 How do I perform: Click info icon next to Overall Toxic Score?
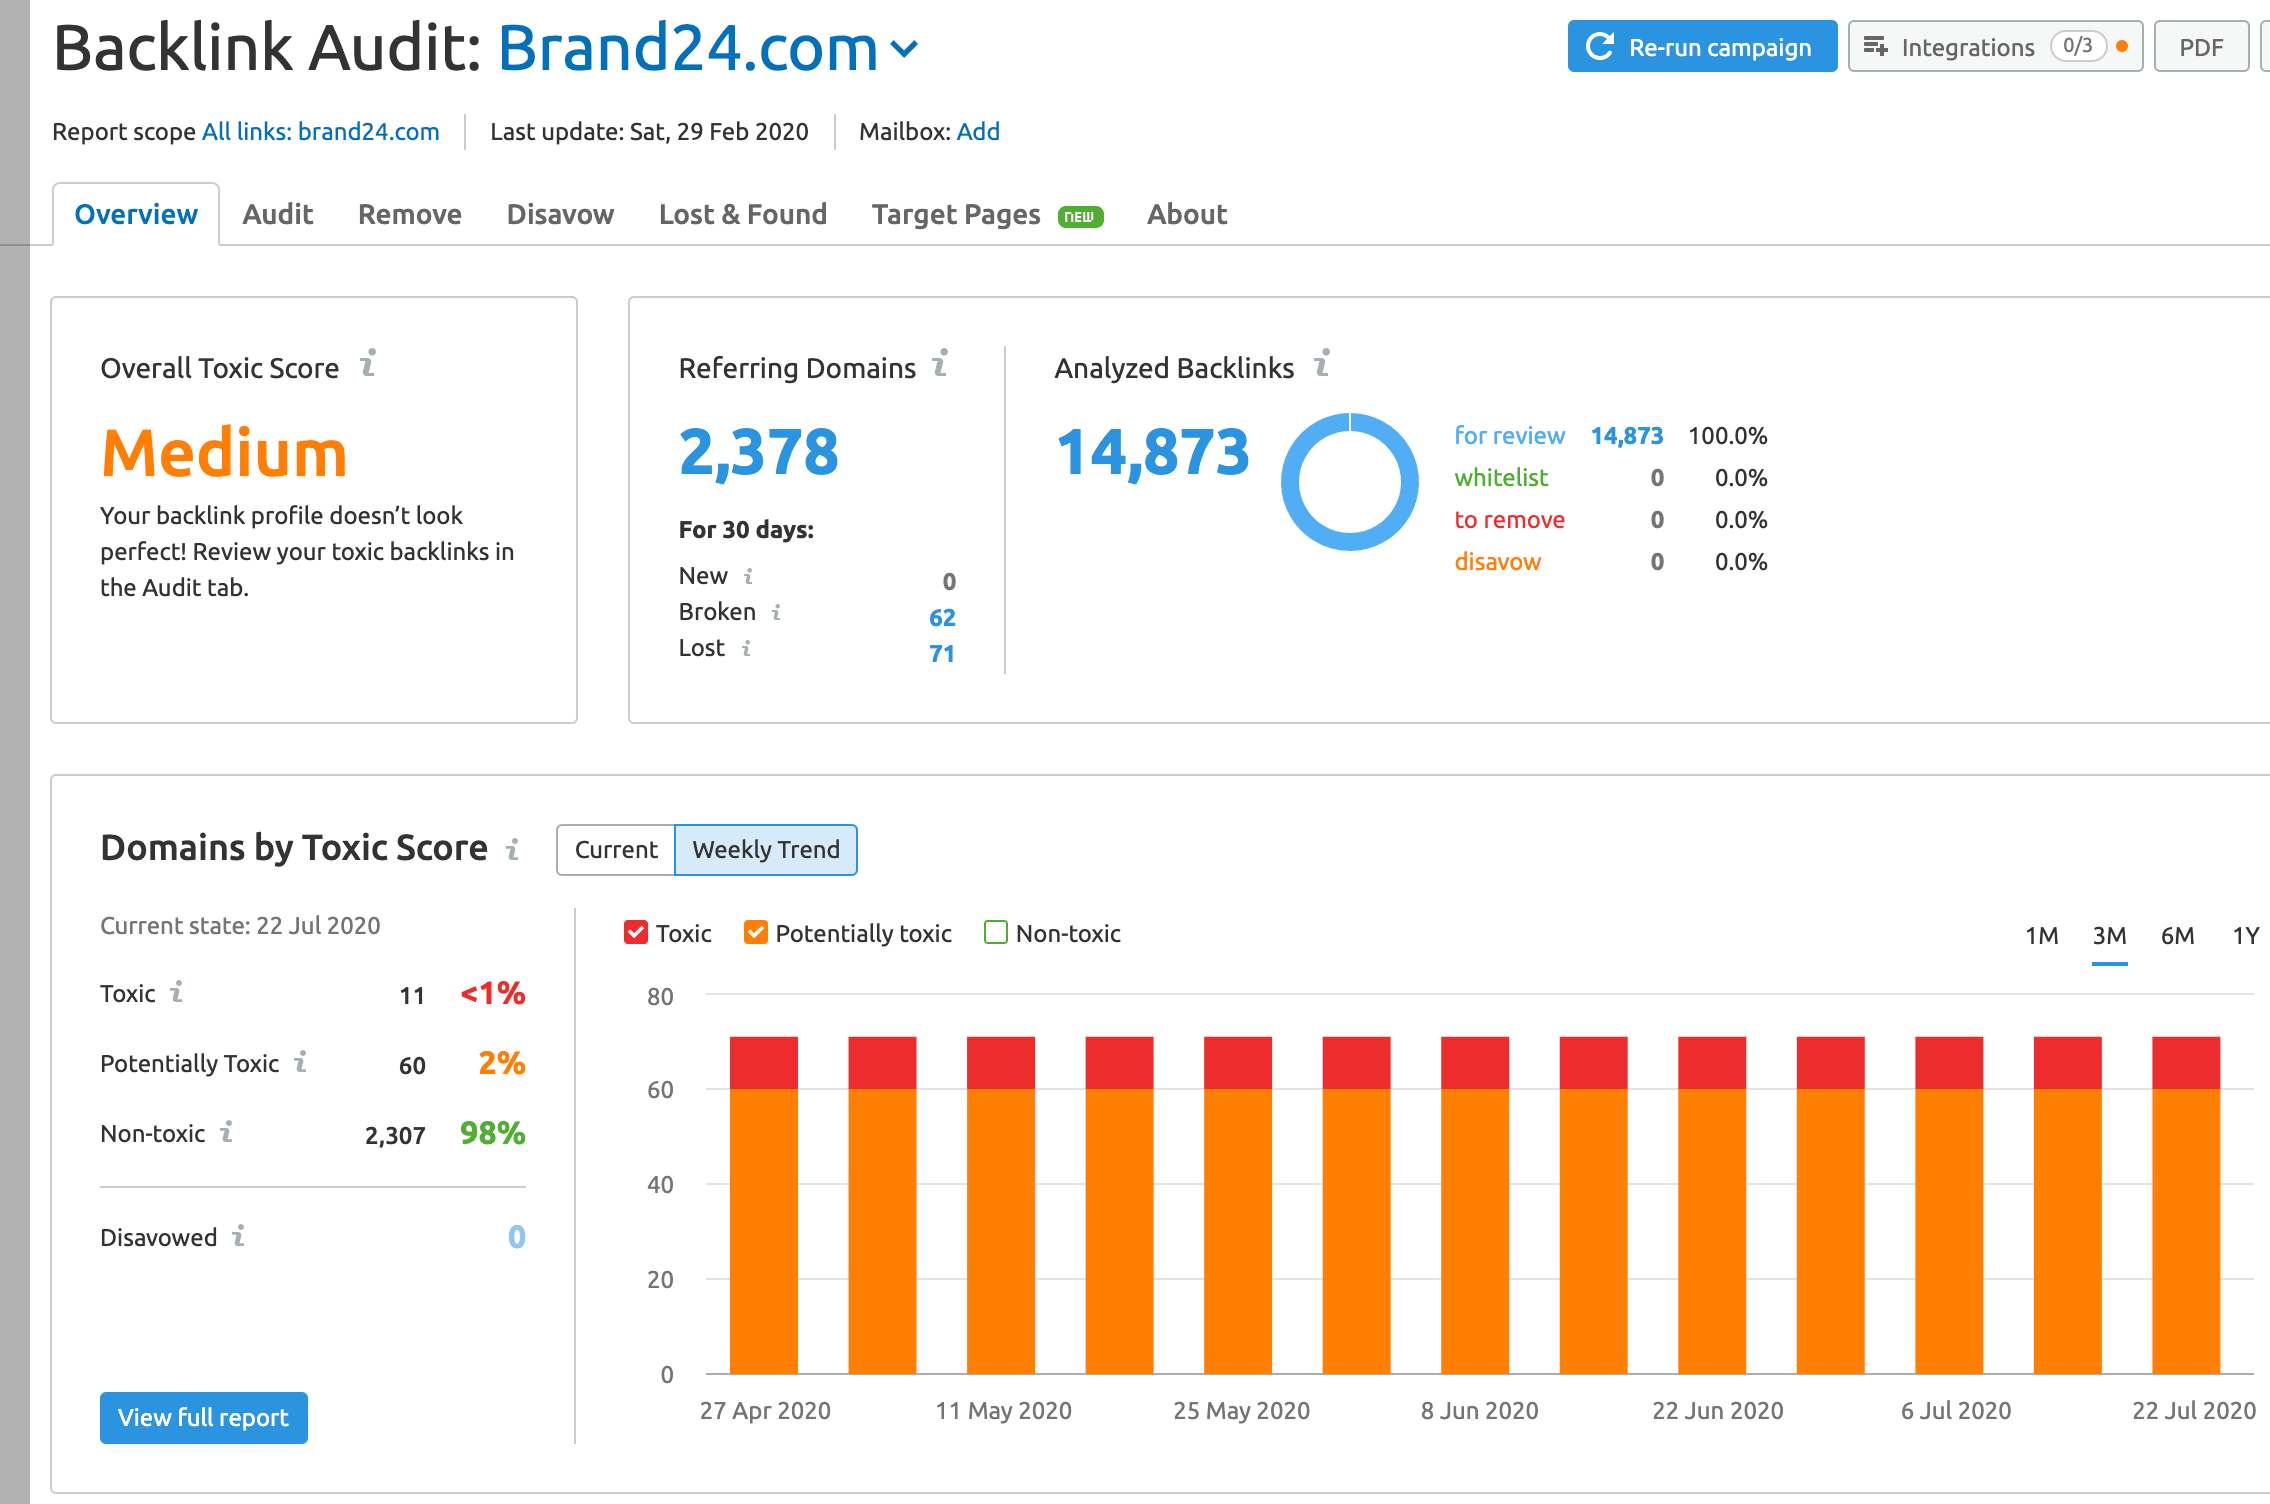click(368, 363)
